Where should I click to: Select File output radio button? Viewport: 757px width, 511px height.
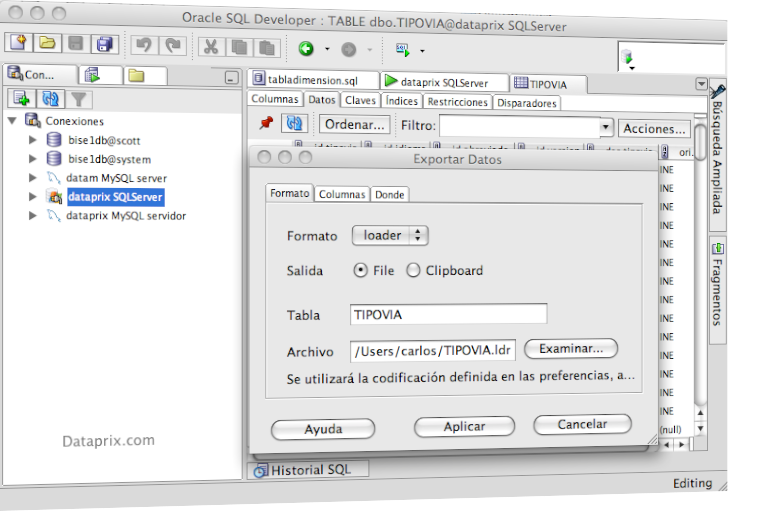point(360,270)
